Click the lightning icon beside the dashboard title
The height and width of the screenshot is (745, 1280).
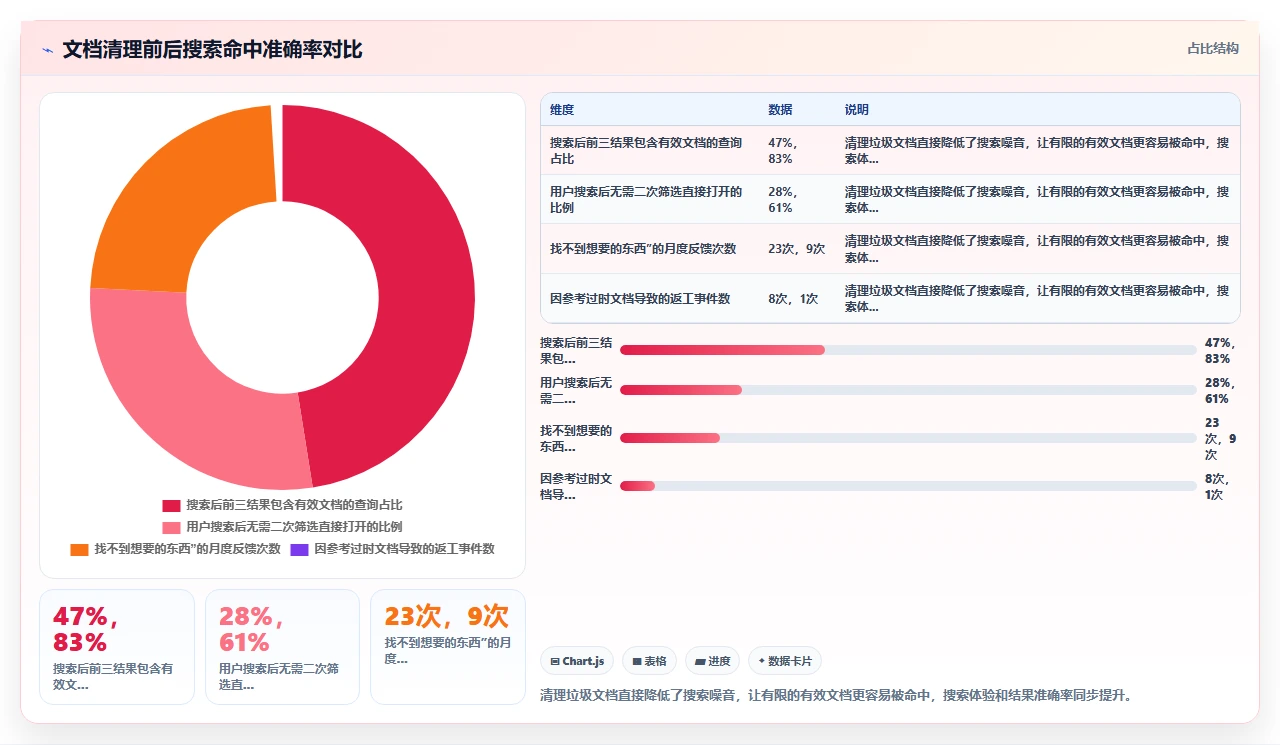(x=47, y=50)
